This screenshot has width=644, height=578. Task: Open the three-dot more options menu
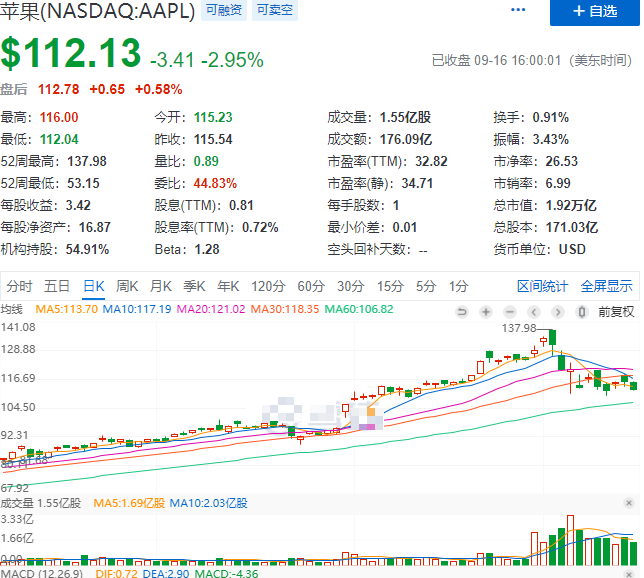pyautogui.click(x=518, y=10)
